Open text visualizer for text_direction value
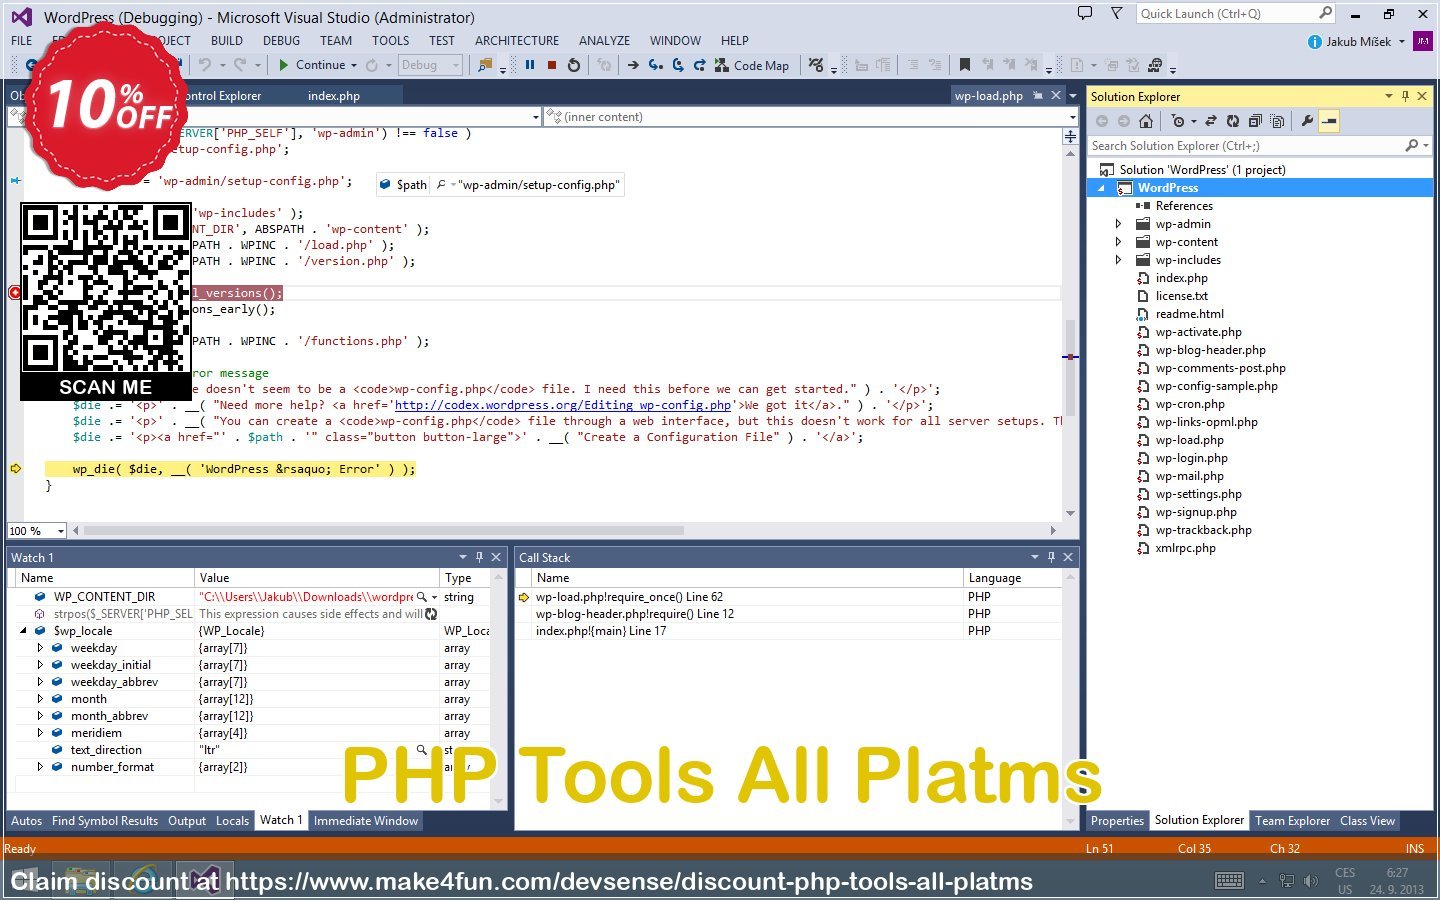 click(x=421, y=749)
